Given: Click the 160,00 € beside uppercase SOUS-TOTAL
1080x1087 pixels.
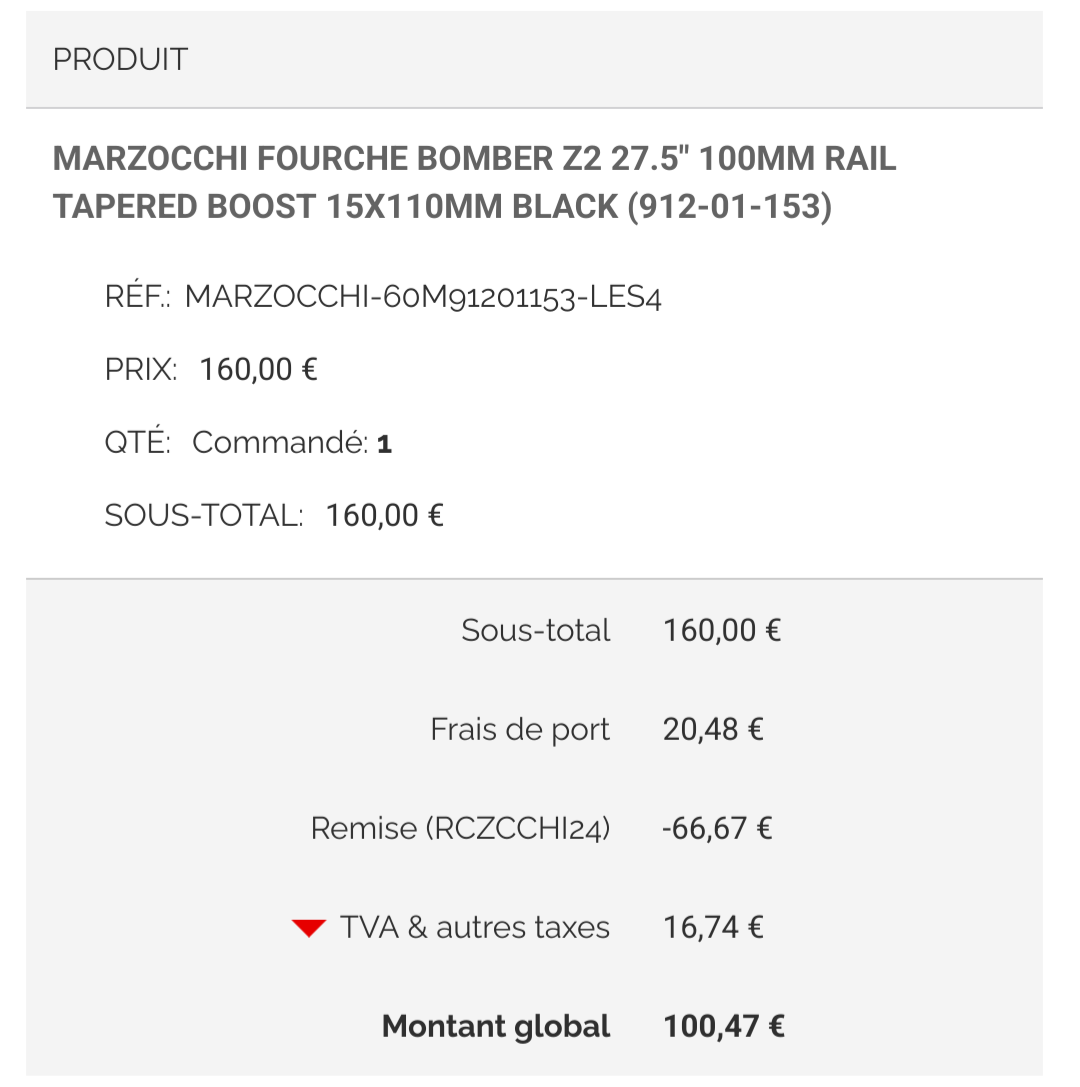Looking at the screenshot, I should tap(385, 516).
